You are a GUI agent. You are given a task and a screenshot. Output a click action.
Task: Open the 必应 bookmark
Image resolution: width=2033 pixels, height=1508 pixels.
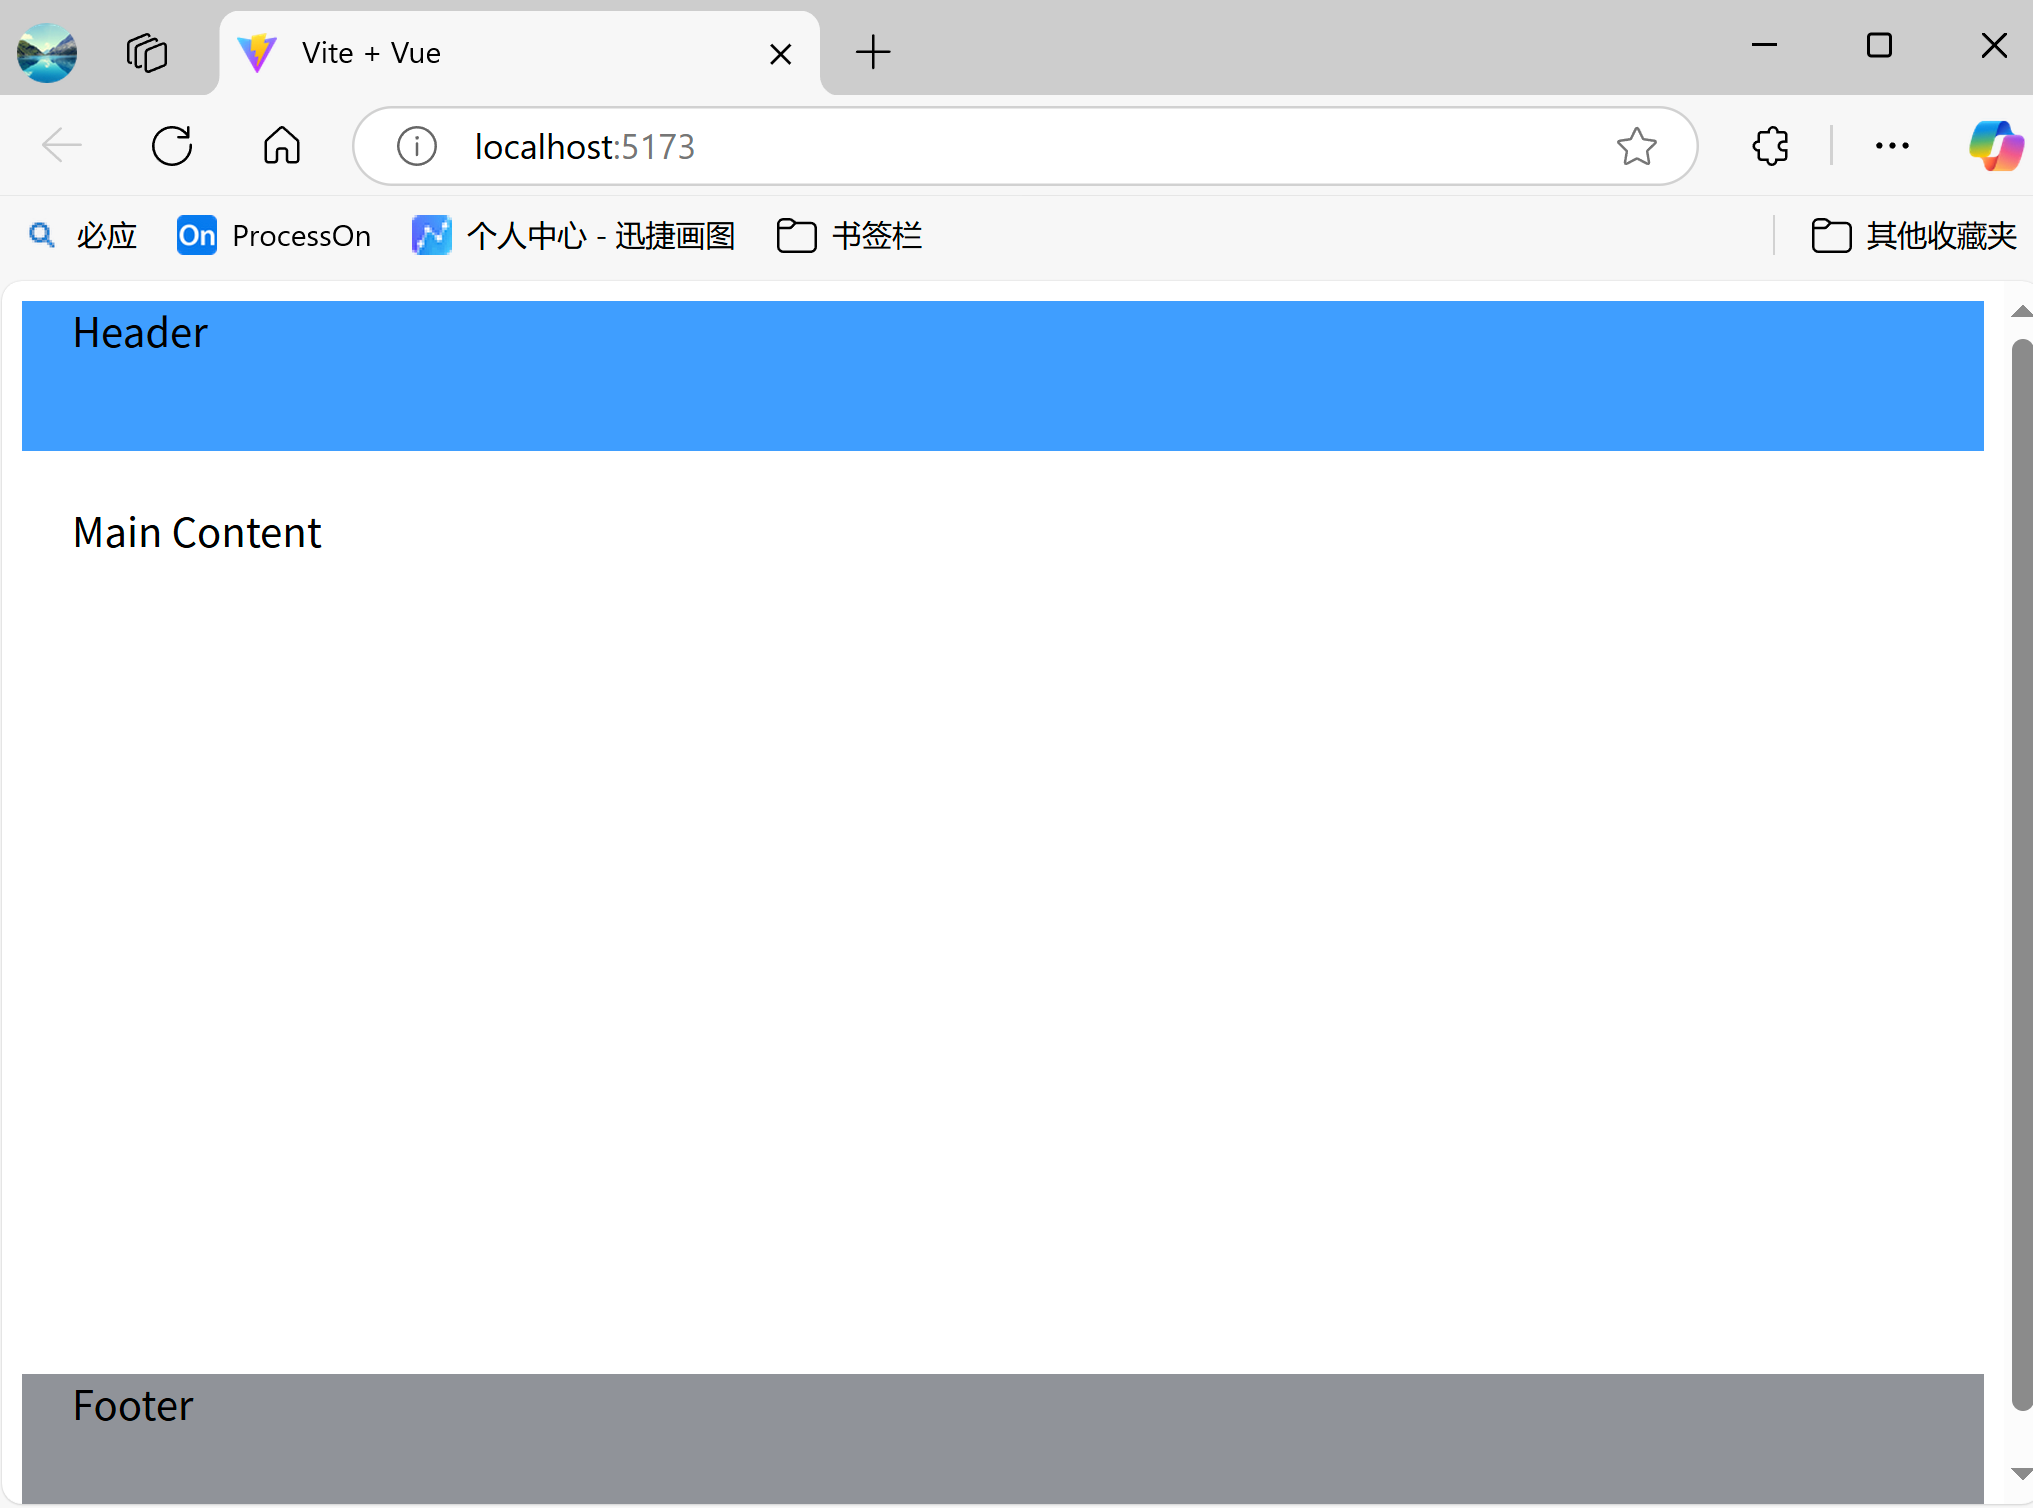84,236
